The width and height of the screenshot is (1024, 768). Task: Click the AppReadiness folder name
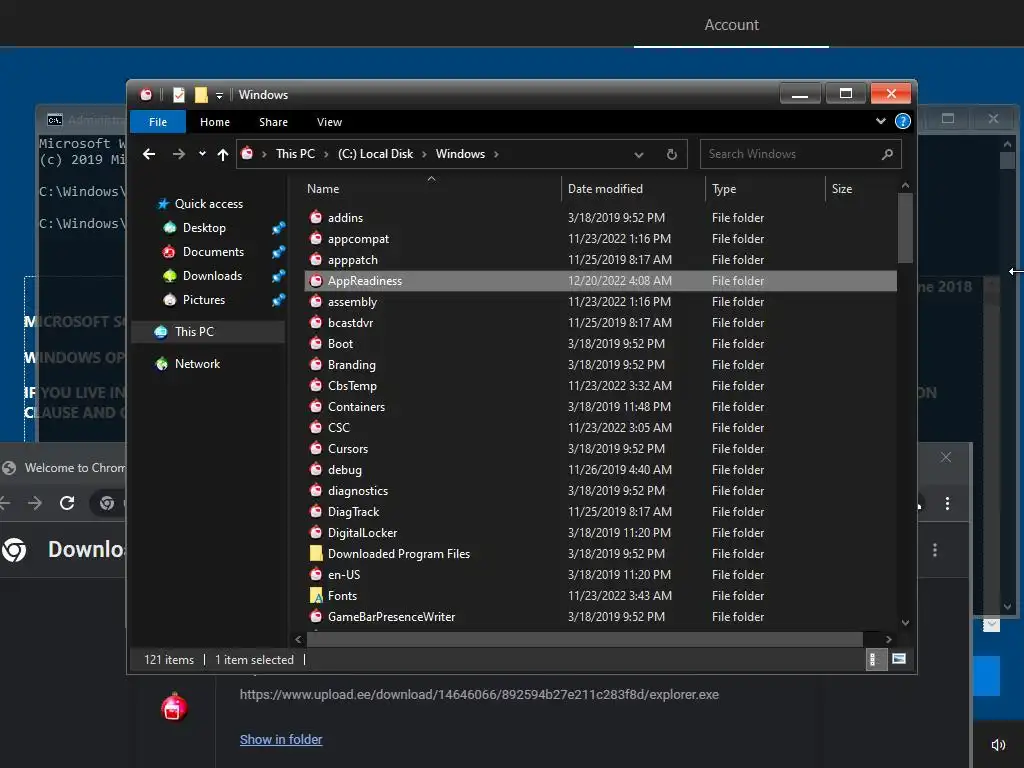[364, 281]
